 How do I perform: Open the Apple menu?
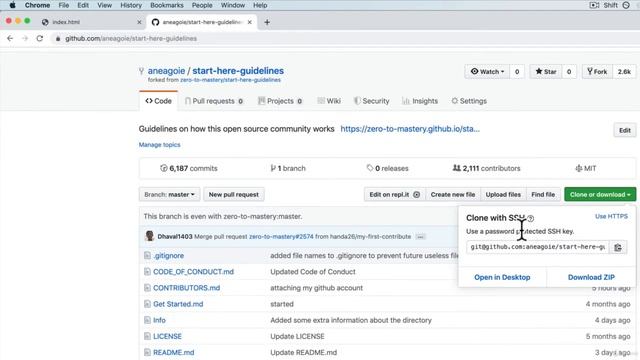[x=12, y=5]
